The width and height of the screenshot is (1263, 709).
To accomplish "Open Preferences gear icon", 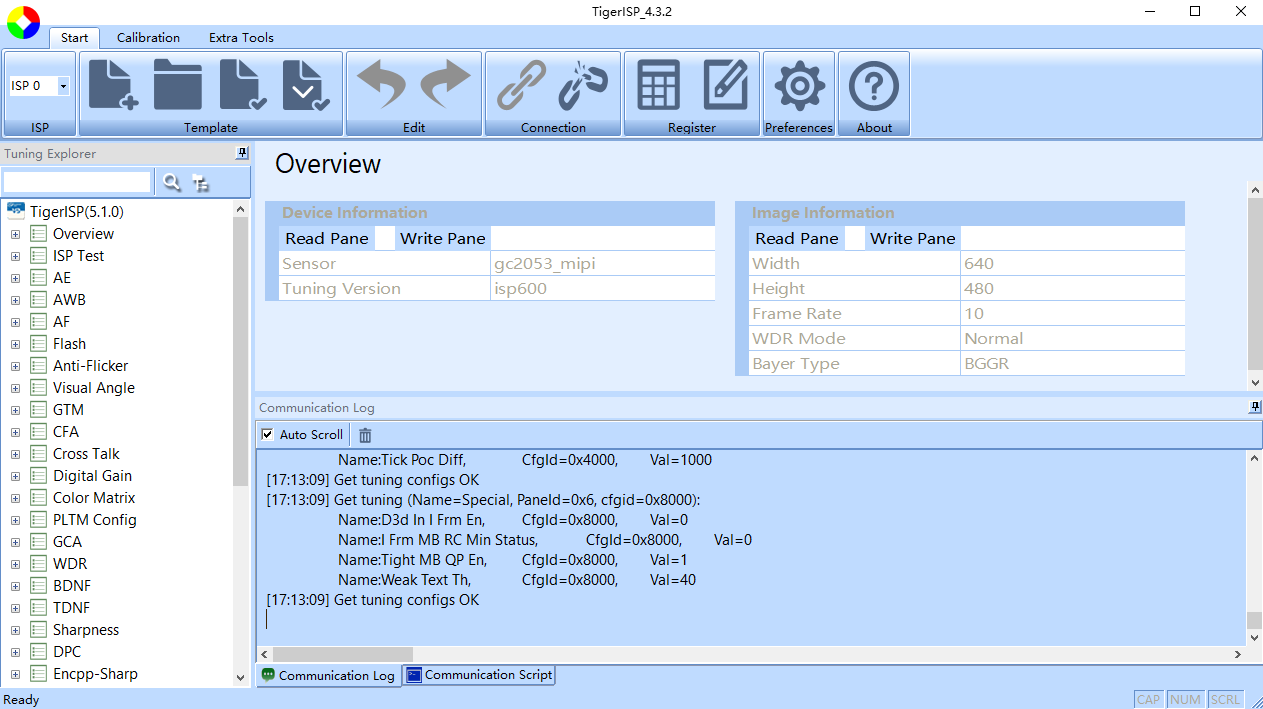I will (798, 85).
